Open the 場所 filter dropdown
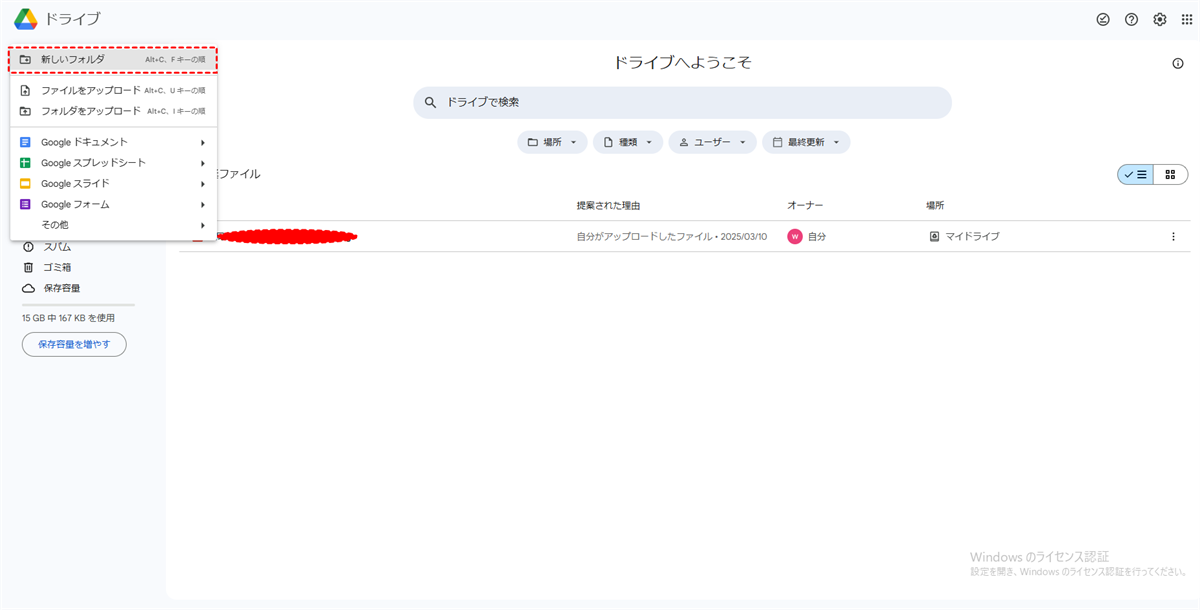Viewport: 1200px width, 610px height. coord(552,142)
